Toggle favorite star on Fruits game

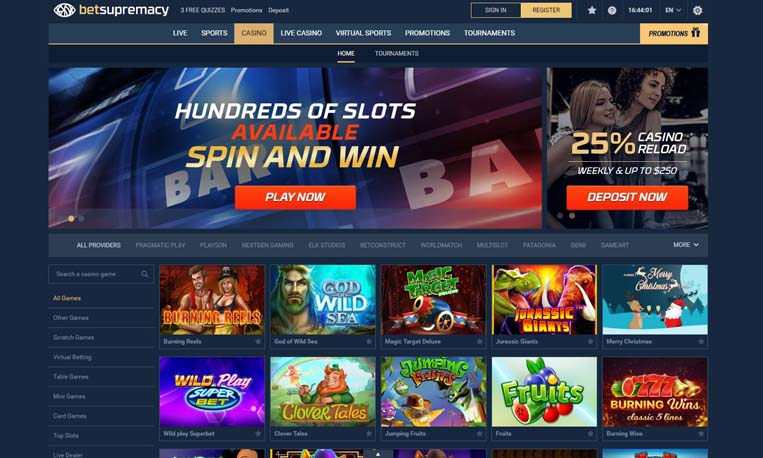590,434
